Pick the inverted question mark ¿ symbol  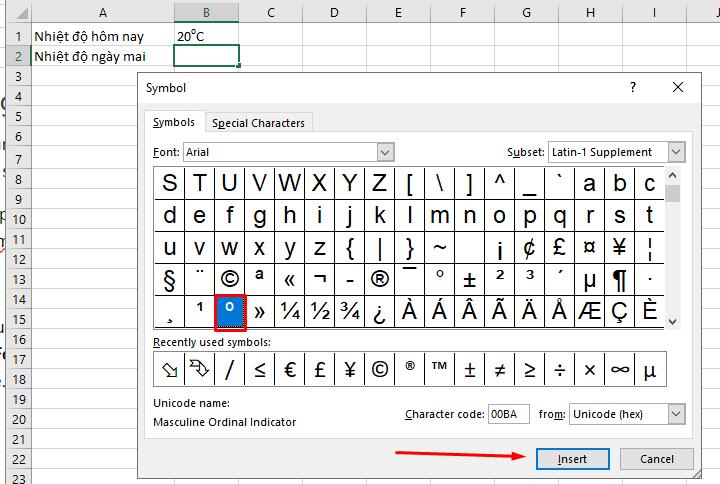tap(380, 312)
